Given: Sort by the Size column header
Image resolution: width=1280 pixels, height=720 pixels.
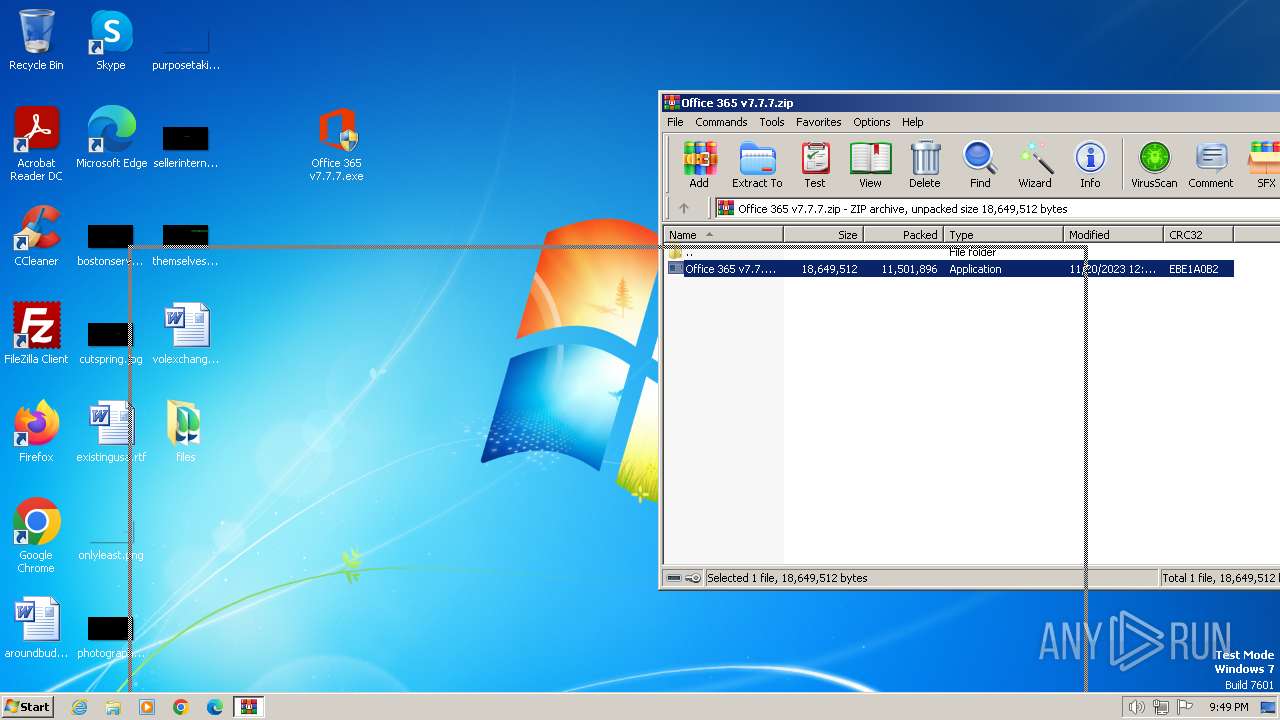Looking at the screenshot, I should (x=823, y=235).
